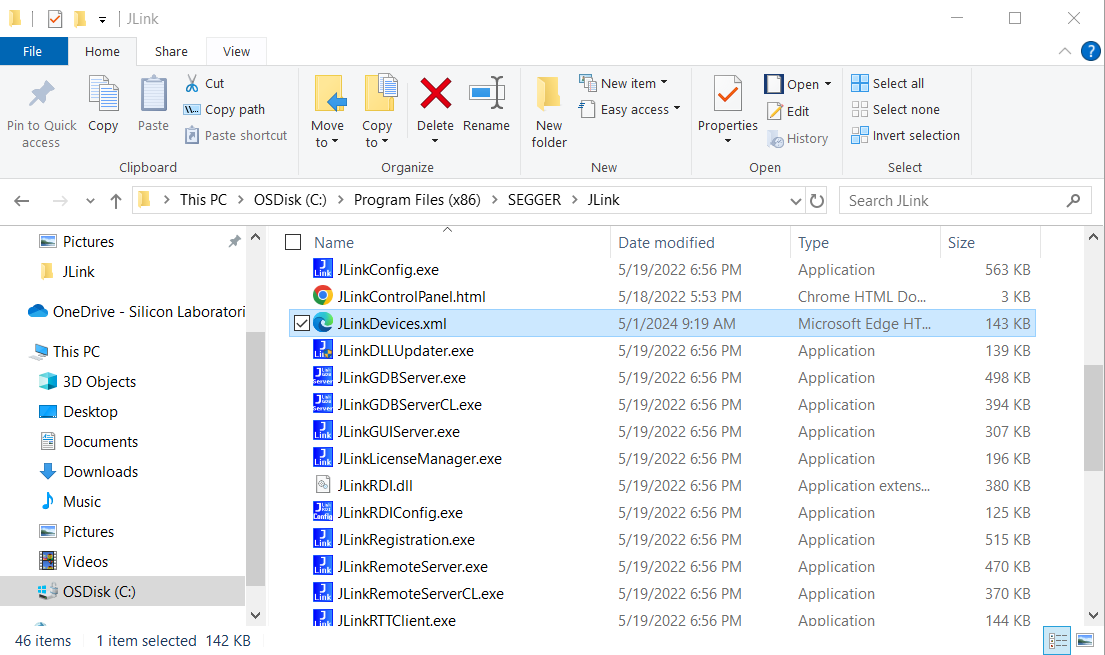This screenshot has height=655, width=1105.
Task: Click History in the Open group
Action: [798, 139]
